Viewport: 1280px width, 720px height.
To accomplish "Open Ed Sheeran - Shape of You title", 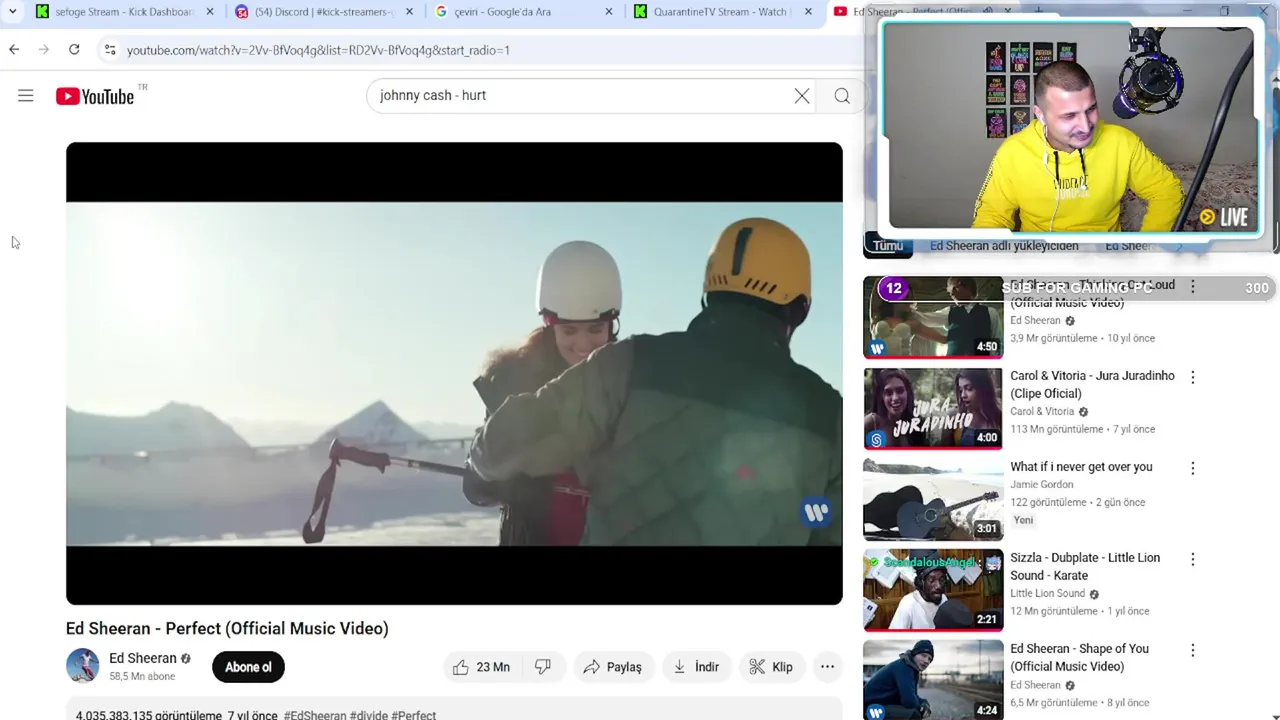I will [1079, 658].
